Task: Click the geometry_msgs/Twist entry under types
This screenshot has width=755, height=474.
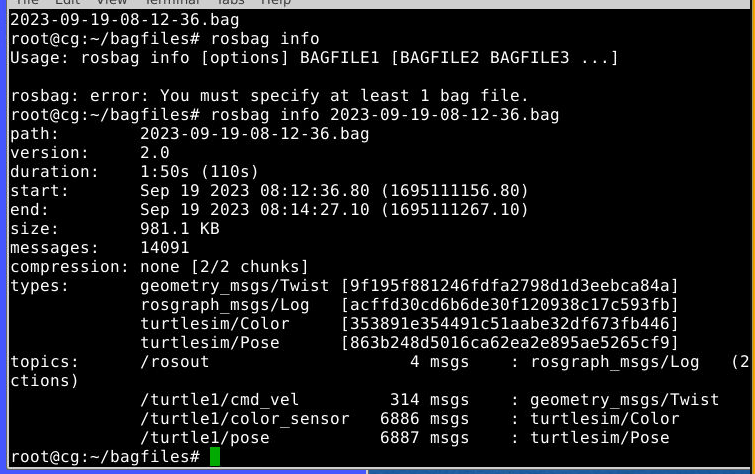Action: [234, 286]
